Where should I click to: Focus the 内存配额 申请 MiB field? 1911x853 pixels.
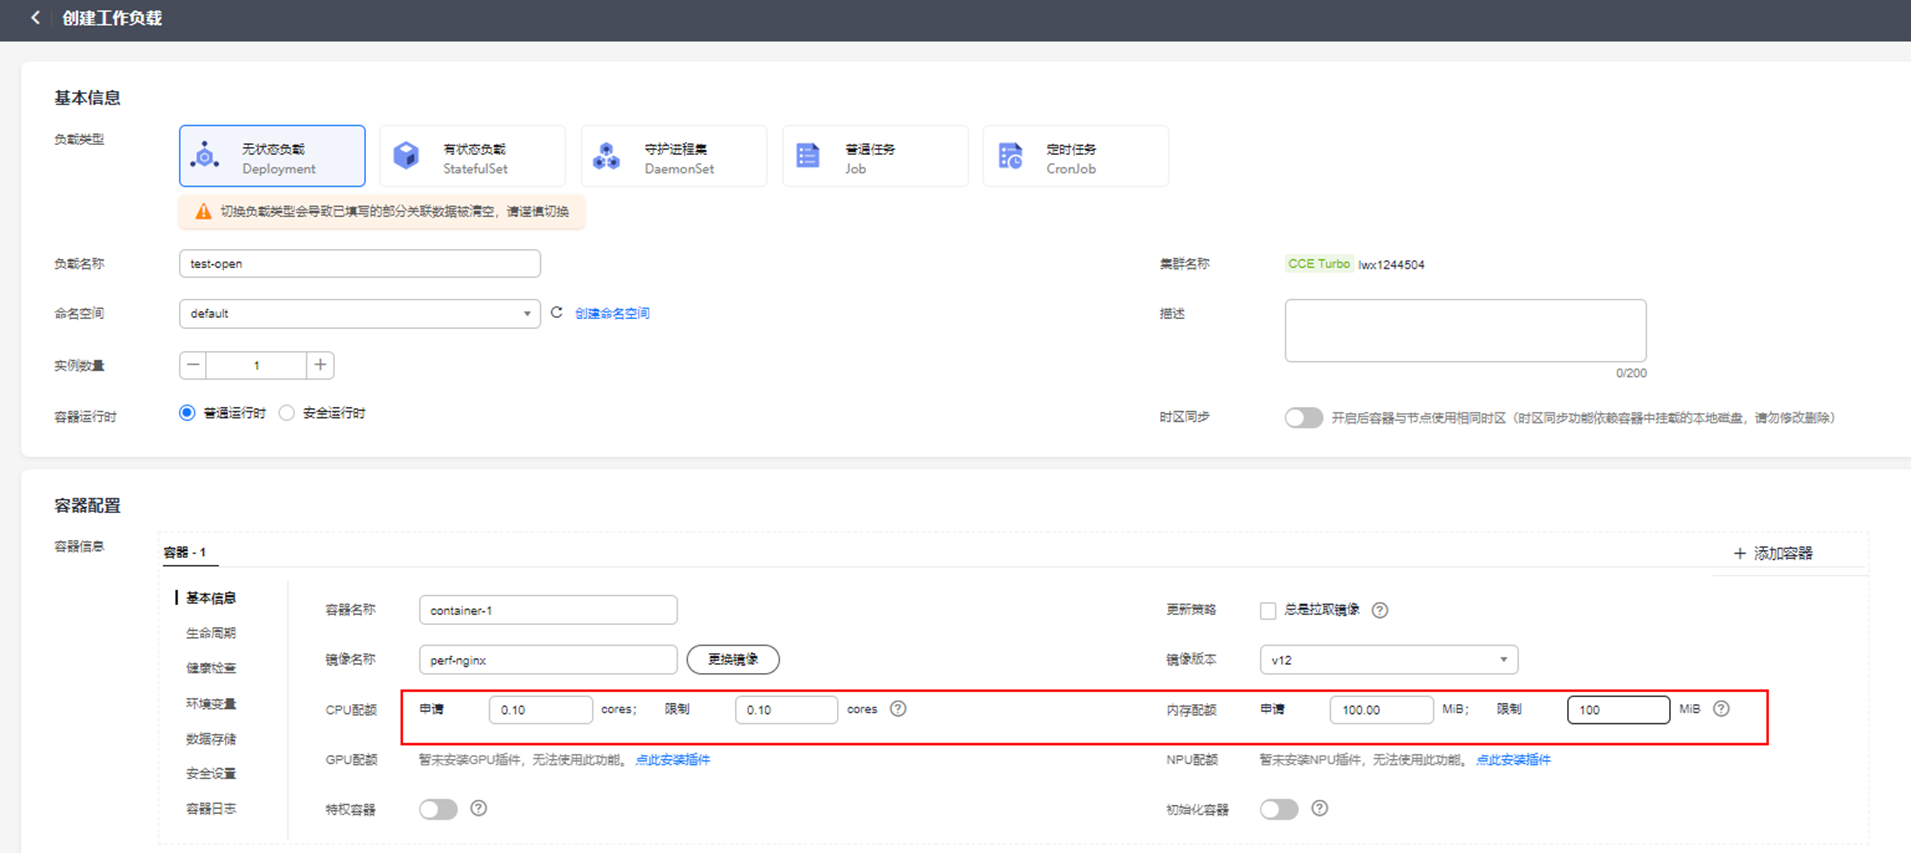pos(1381,710)
